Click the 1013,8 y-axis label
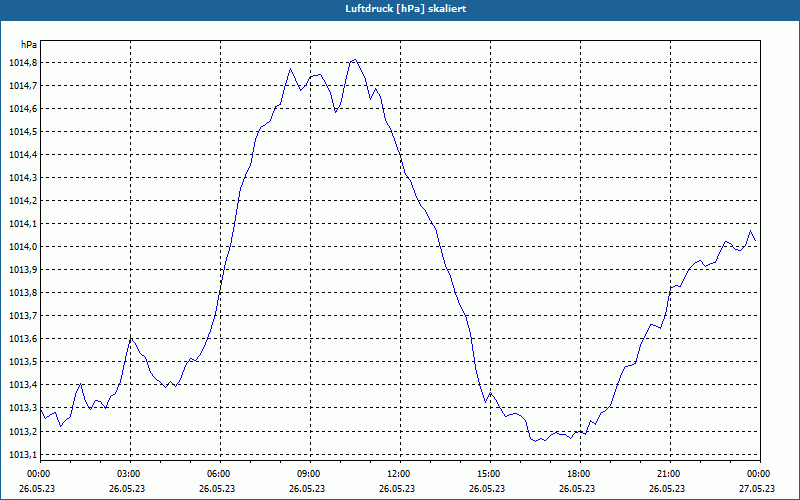800x500 pixels. 23,292
